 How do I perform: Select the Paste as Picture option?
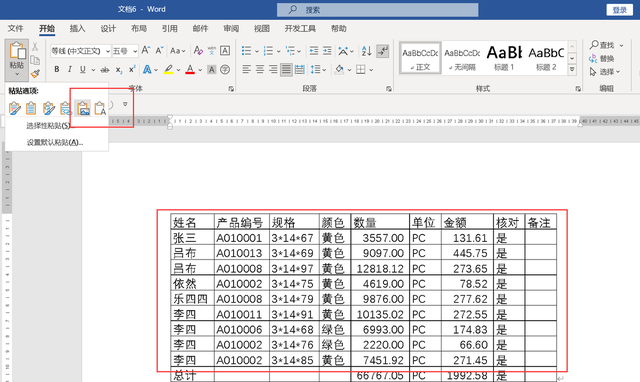coord(83,109)
